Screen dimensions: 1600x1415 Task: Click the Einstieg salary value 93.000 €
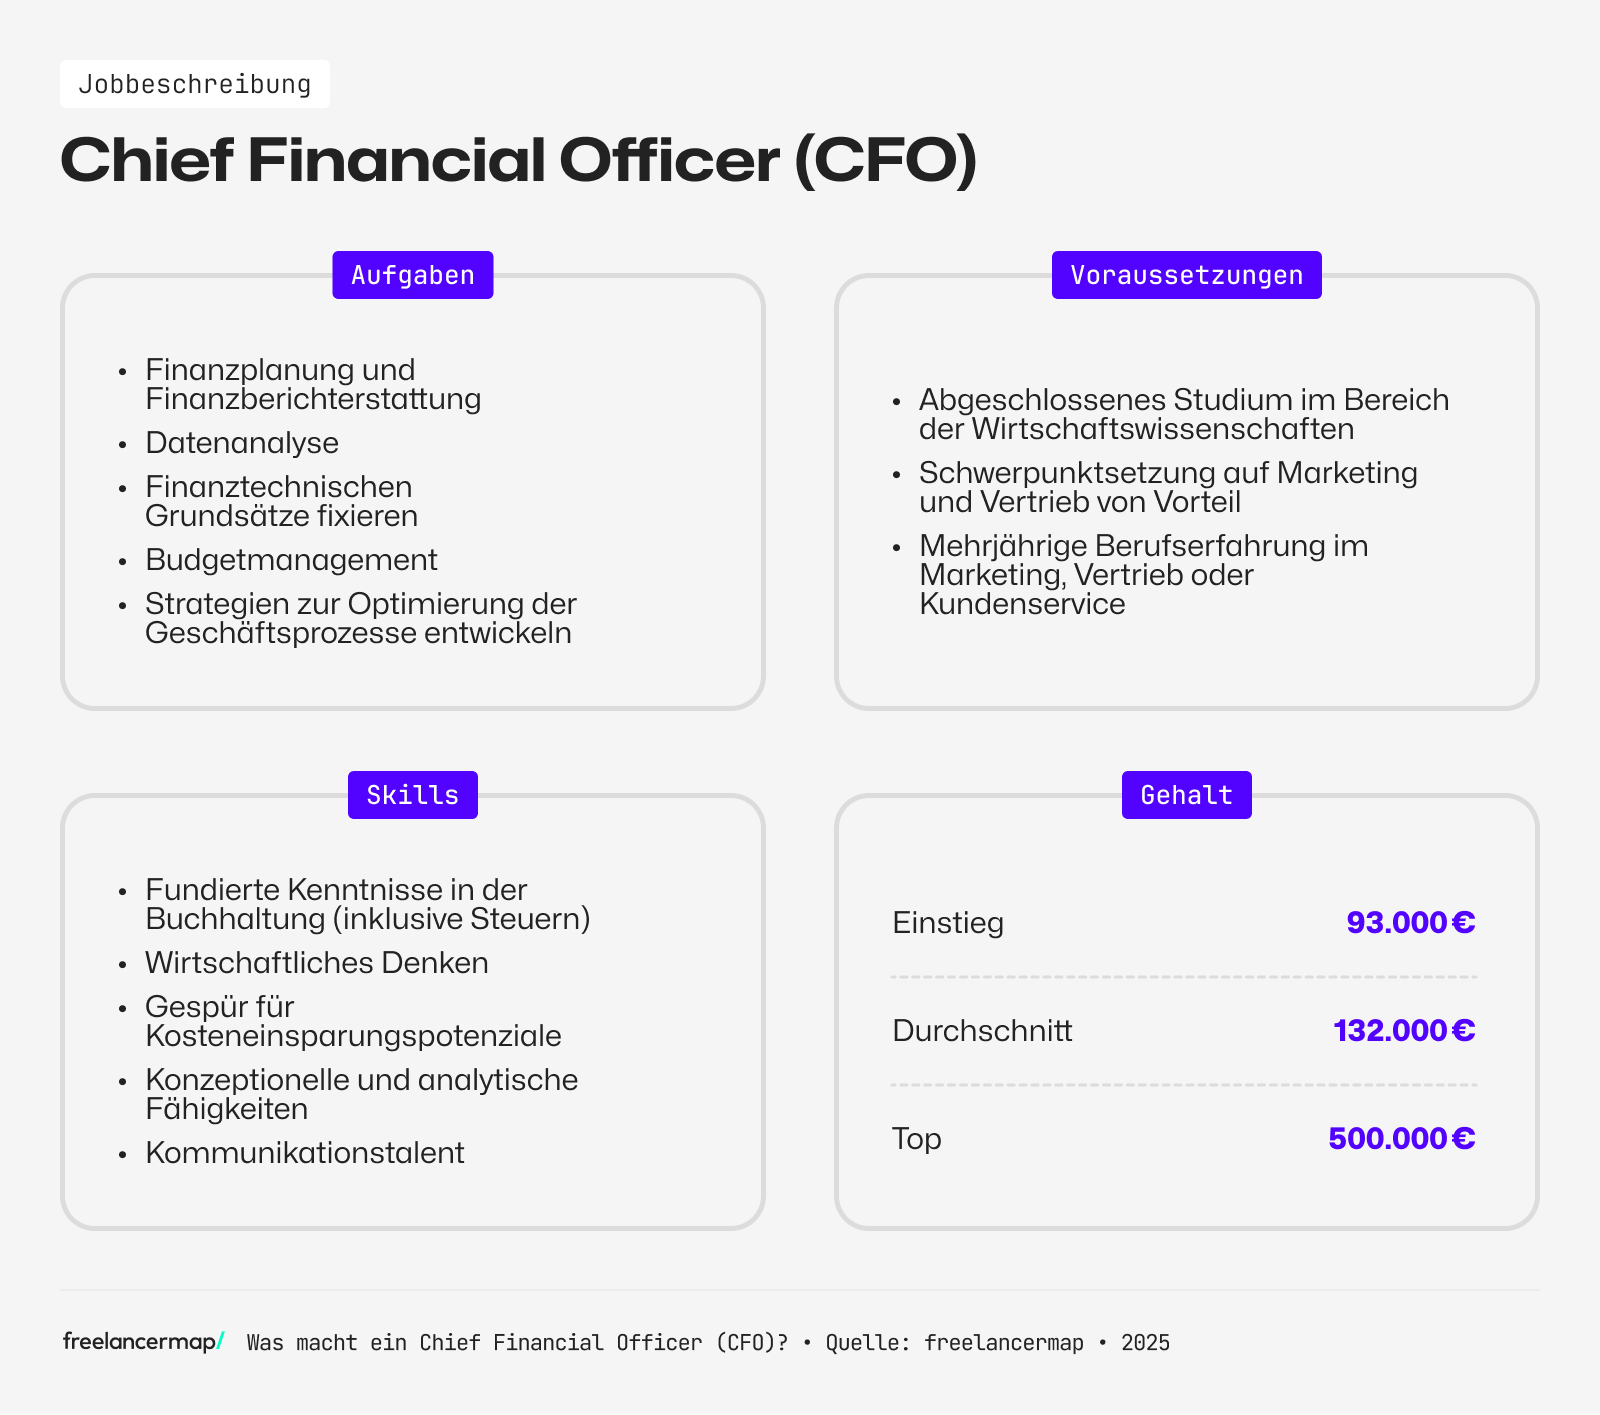pyautogui.click(x=1410, y=922)
